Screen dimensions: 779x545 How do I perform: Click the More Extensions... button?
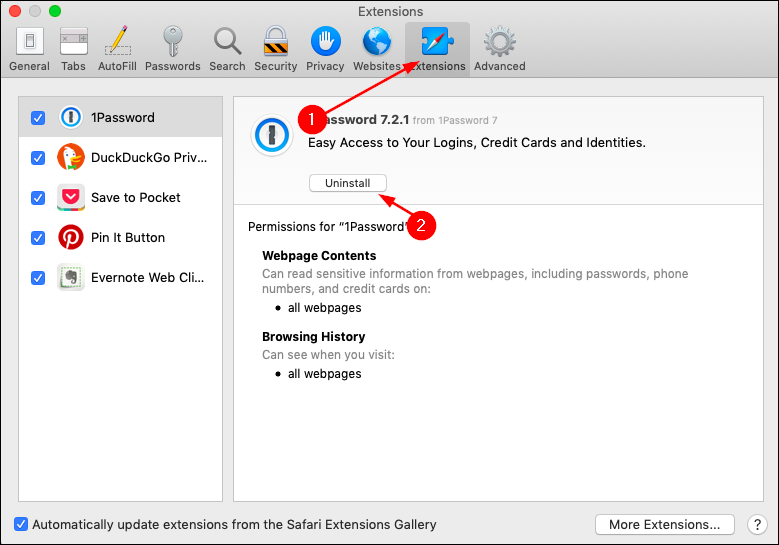point(665,525)
